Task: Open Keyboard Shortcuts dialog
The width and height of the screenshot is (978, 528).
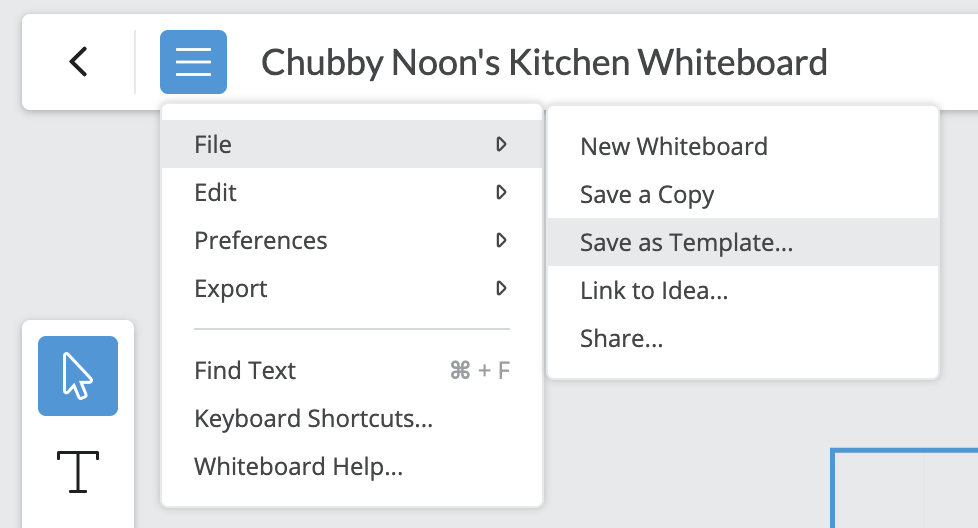Action: 352,418
